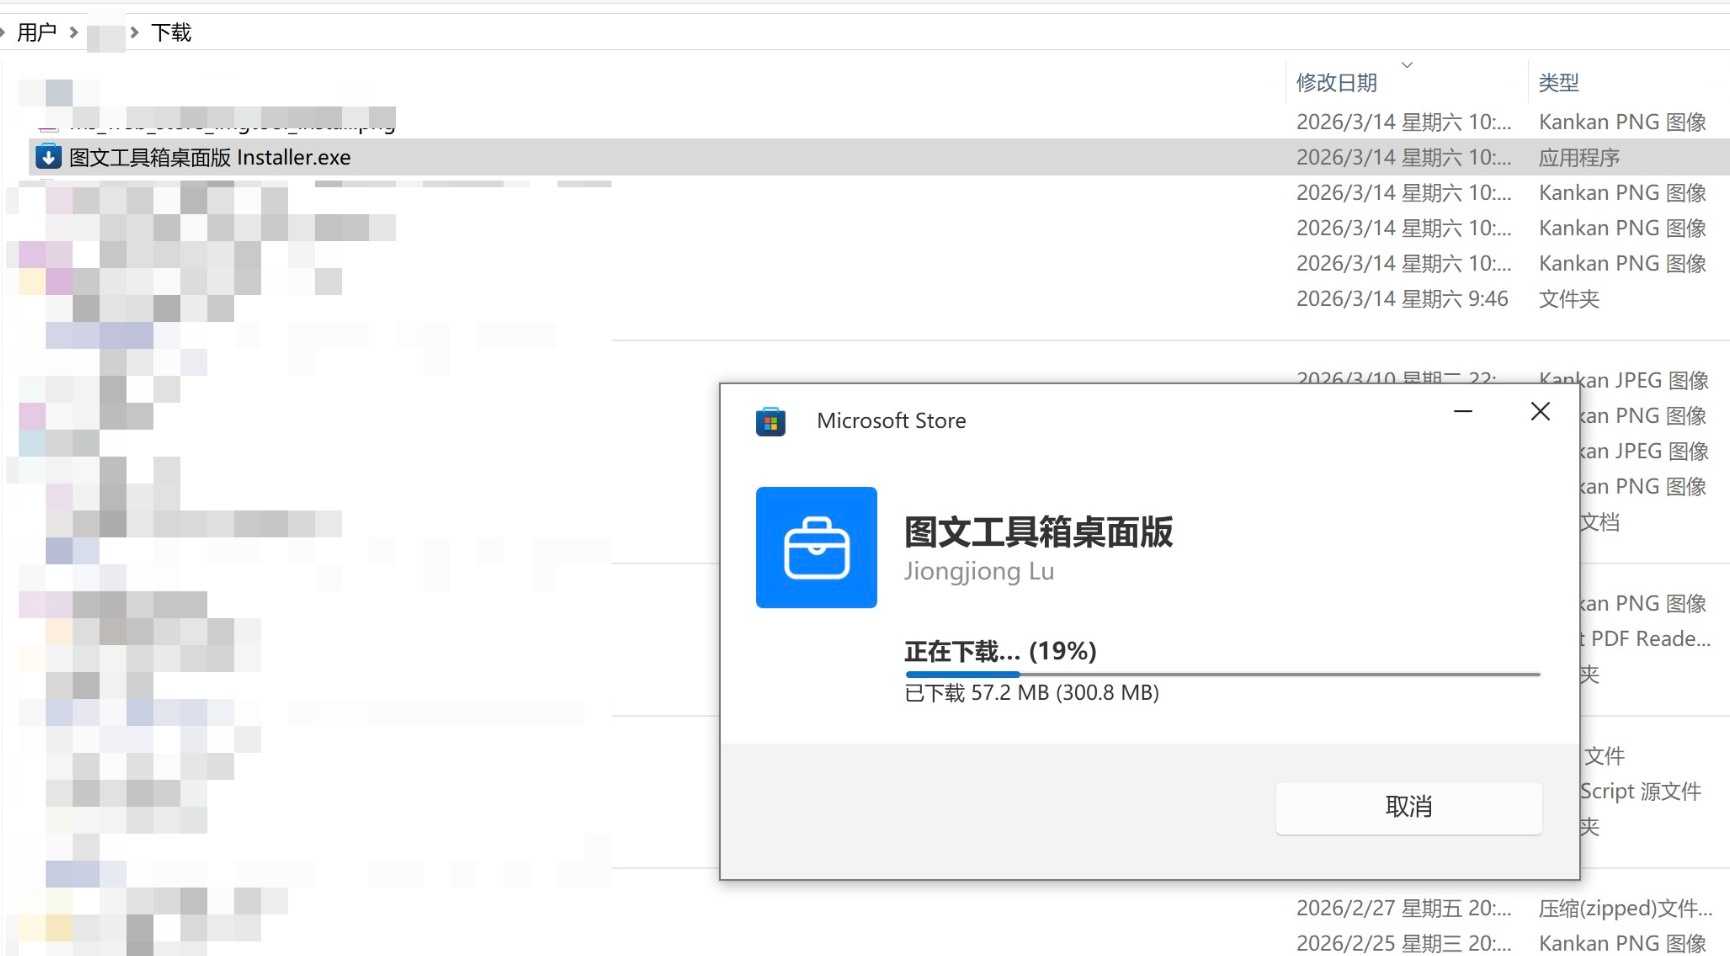Click the publisher name Jiongjiong Lu

pos(979,571)
